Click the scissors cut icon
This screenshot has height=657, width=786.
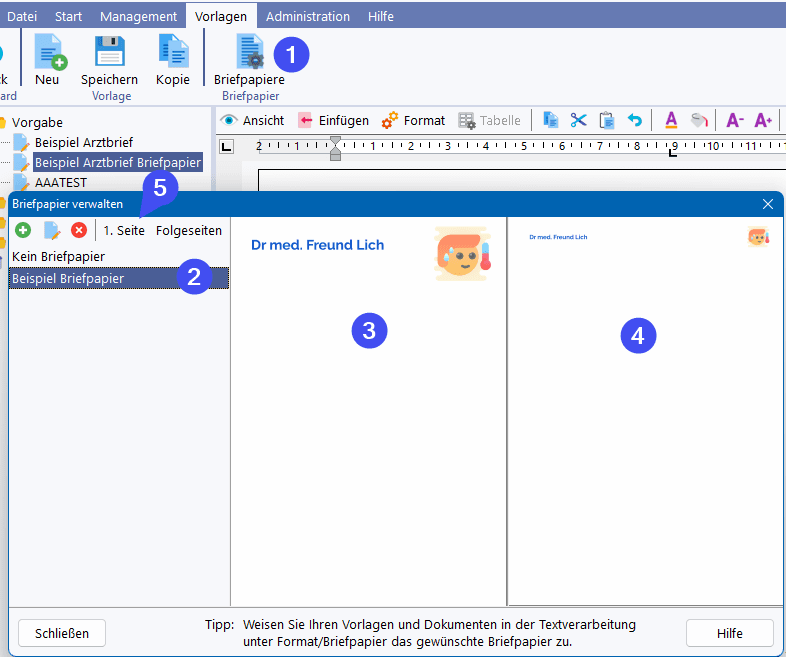578,120
